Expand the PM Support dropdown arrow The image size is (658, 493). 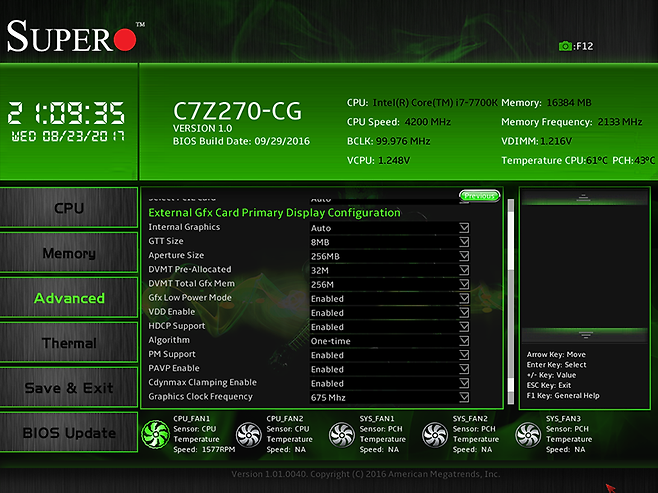(464, 355)
